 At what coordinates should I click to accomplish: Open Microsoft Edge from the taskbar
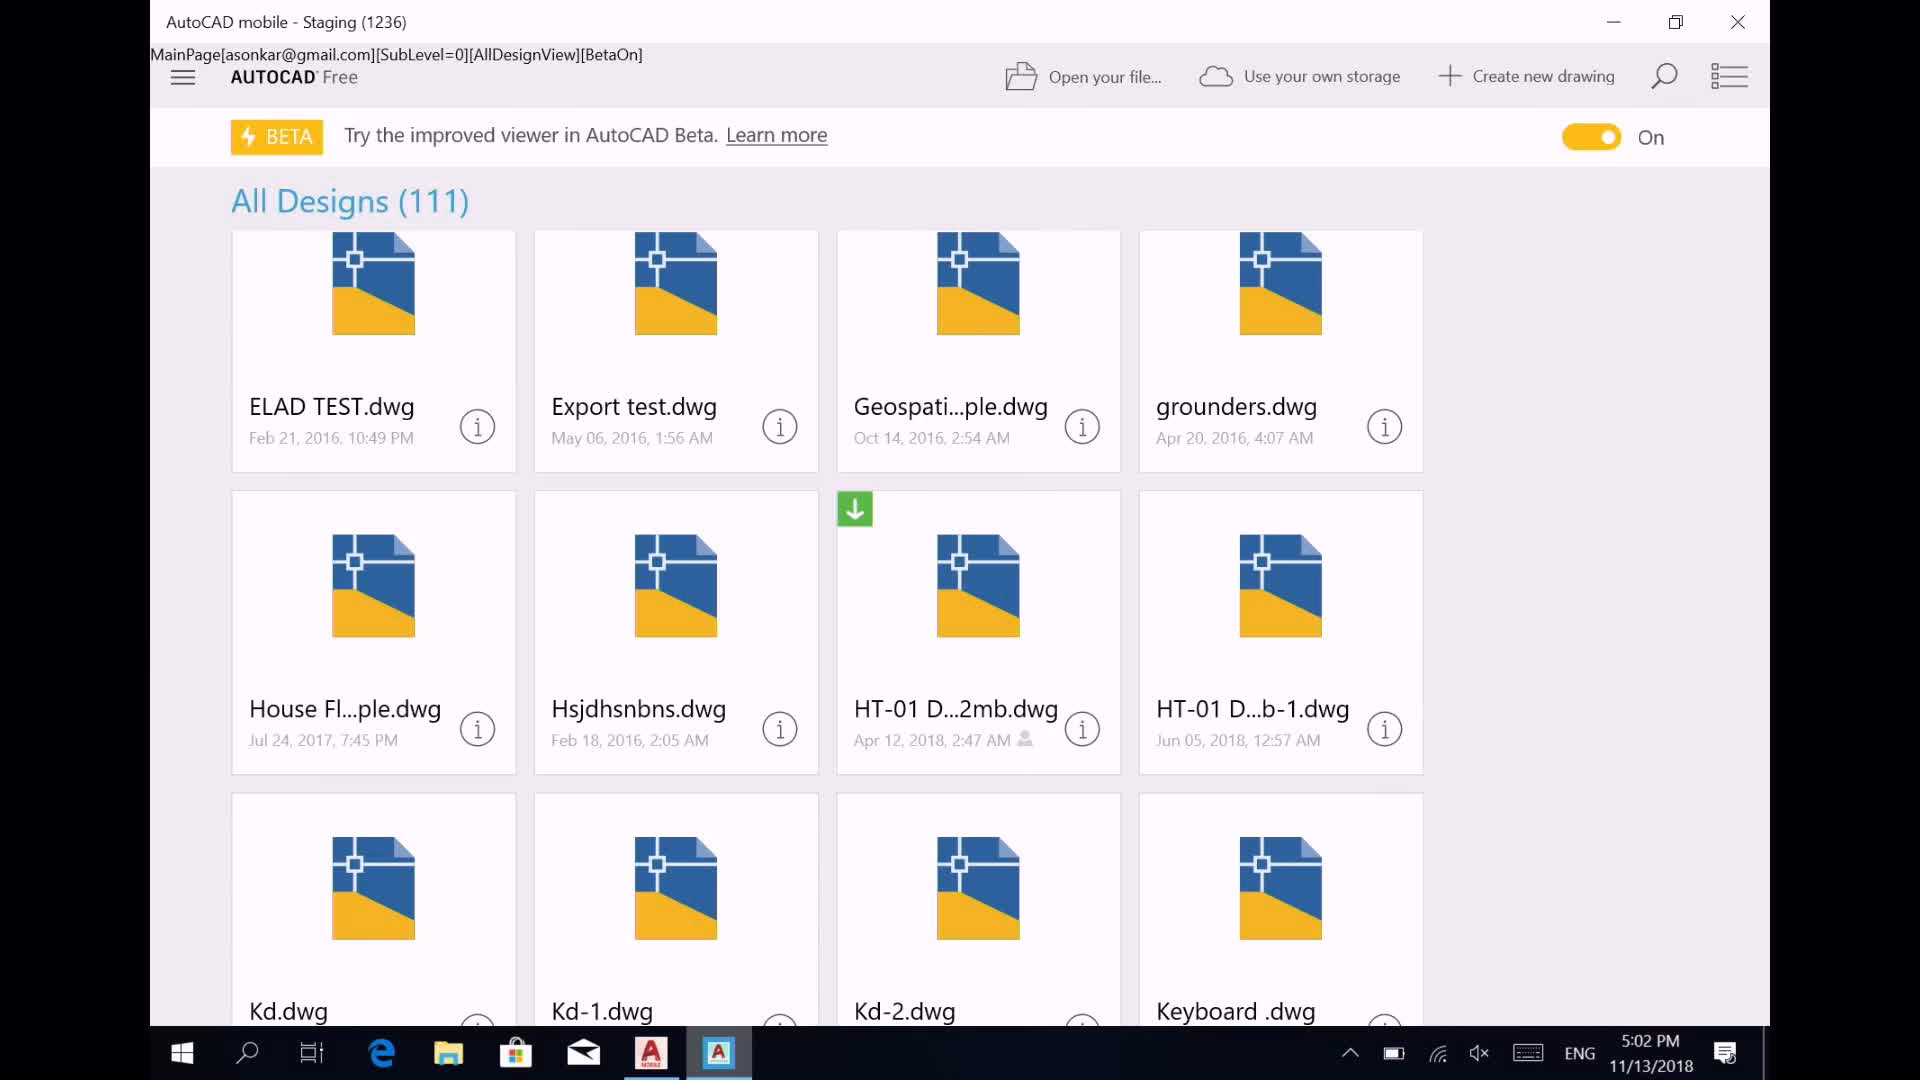click(381, 1053)
